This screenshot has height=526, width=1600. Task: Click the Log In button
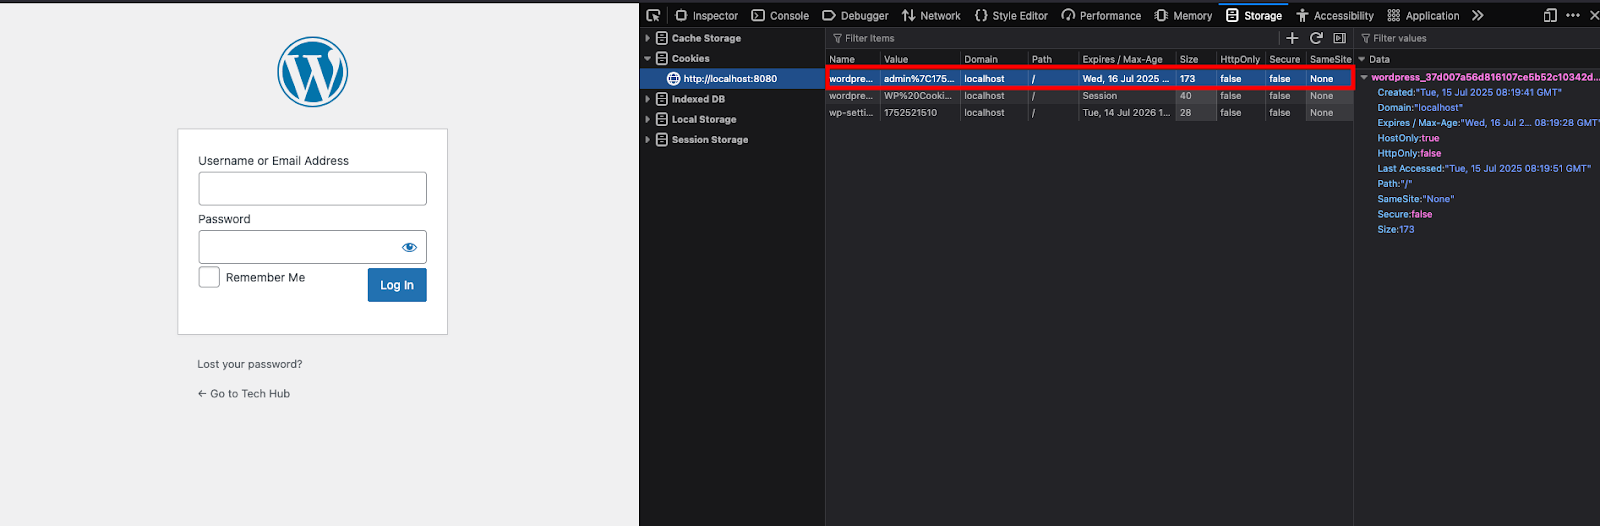point(397,285)
